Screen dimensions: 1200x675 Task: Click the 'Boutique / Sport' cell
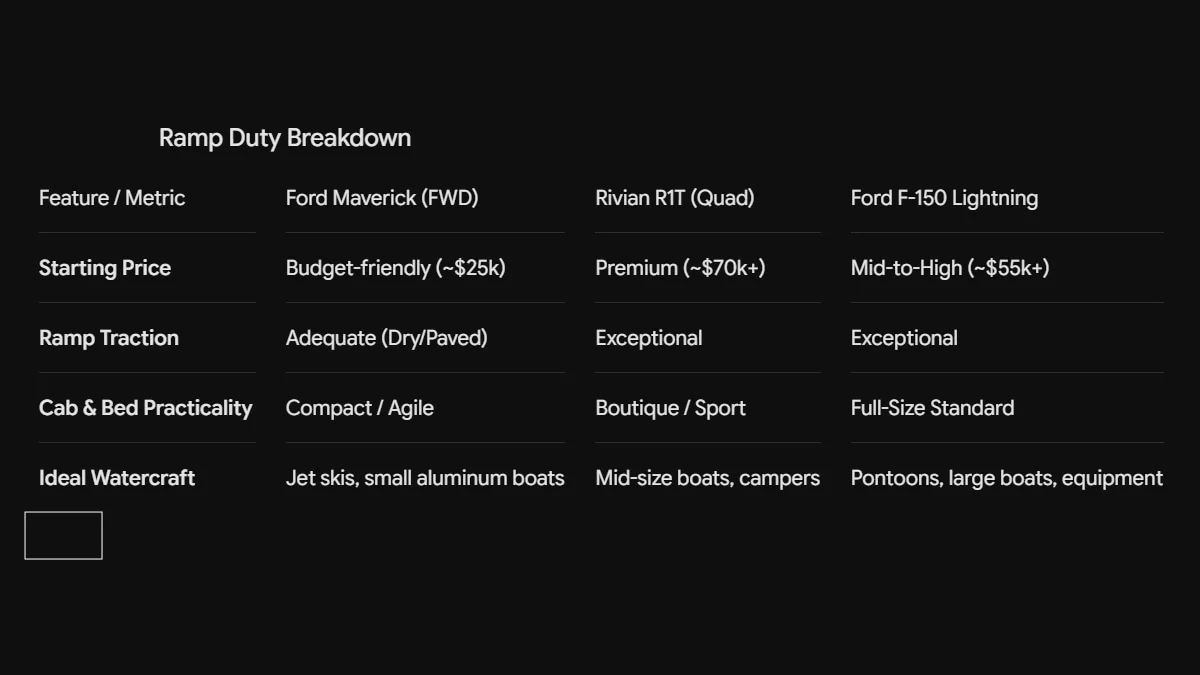coord(671,408)
